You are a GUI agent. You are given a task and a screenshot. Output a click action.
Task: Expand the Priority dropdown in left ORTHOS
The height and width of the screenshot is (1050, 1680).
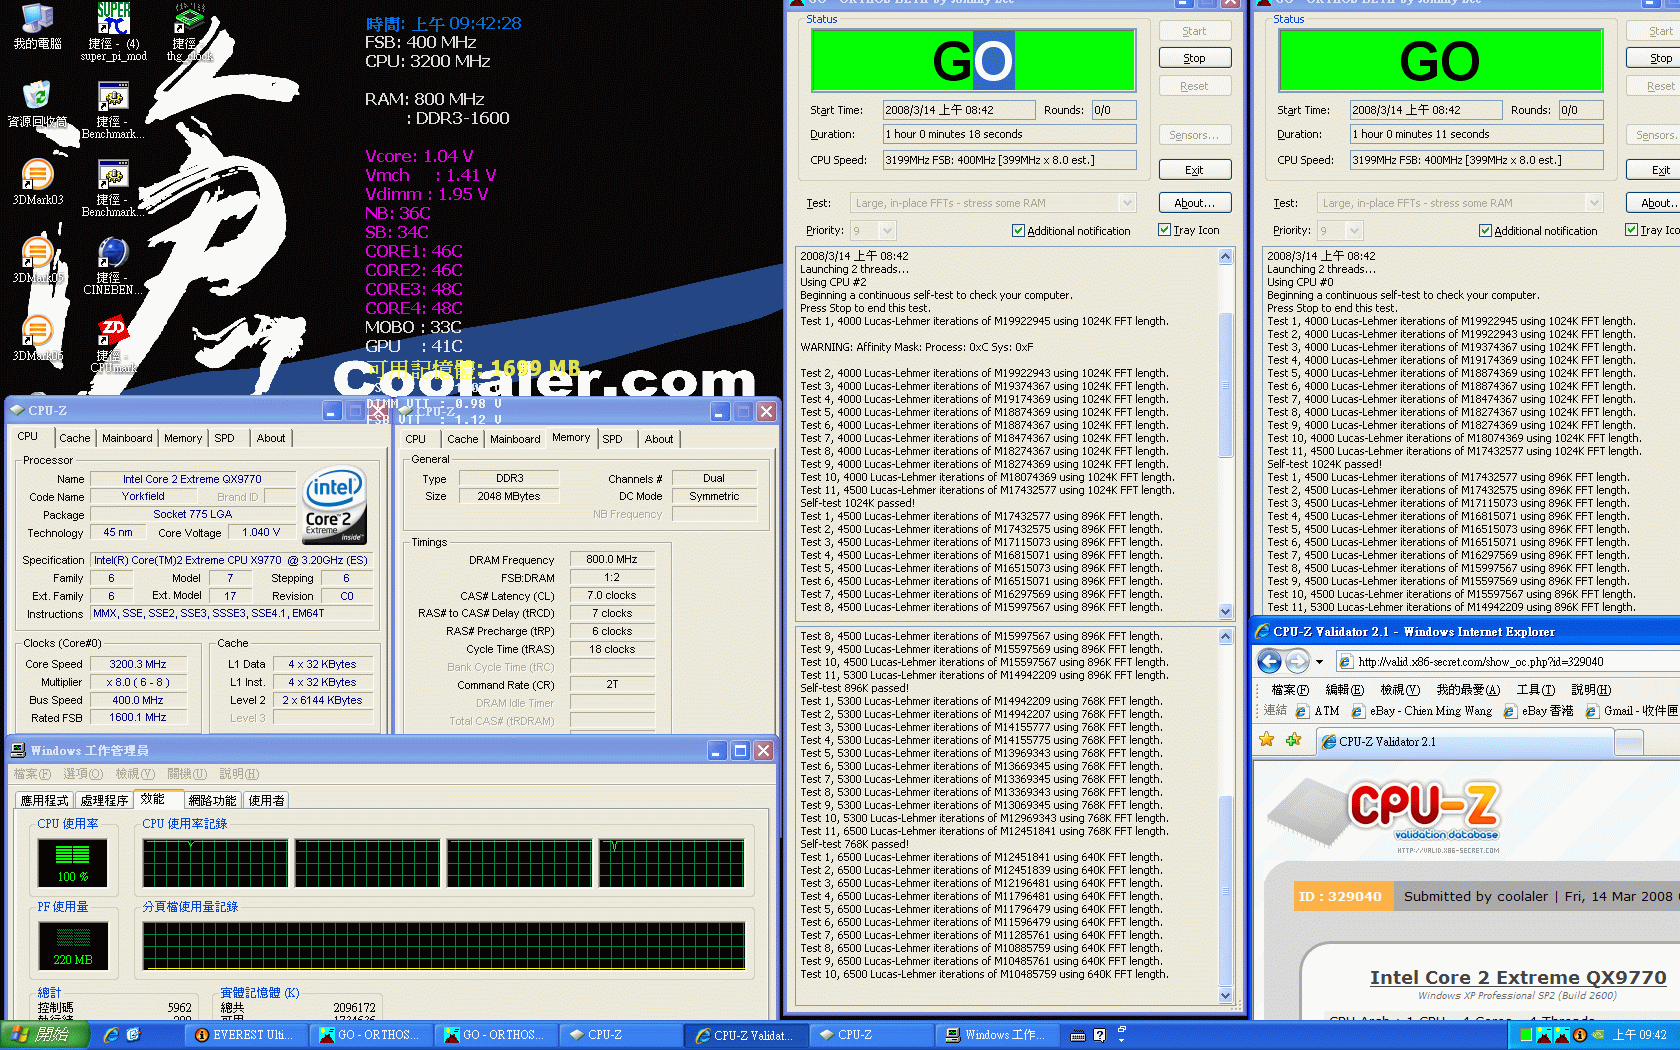(x=886, y=231)
